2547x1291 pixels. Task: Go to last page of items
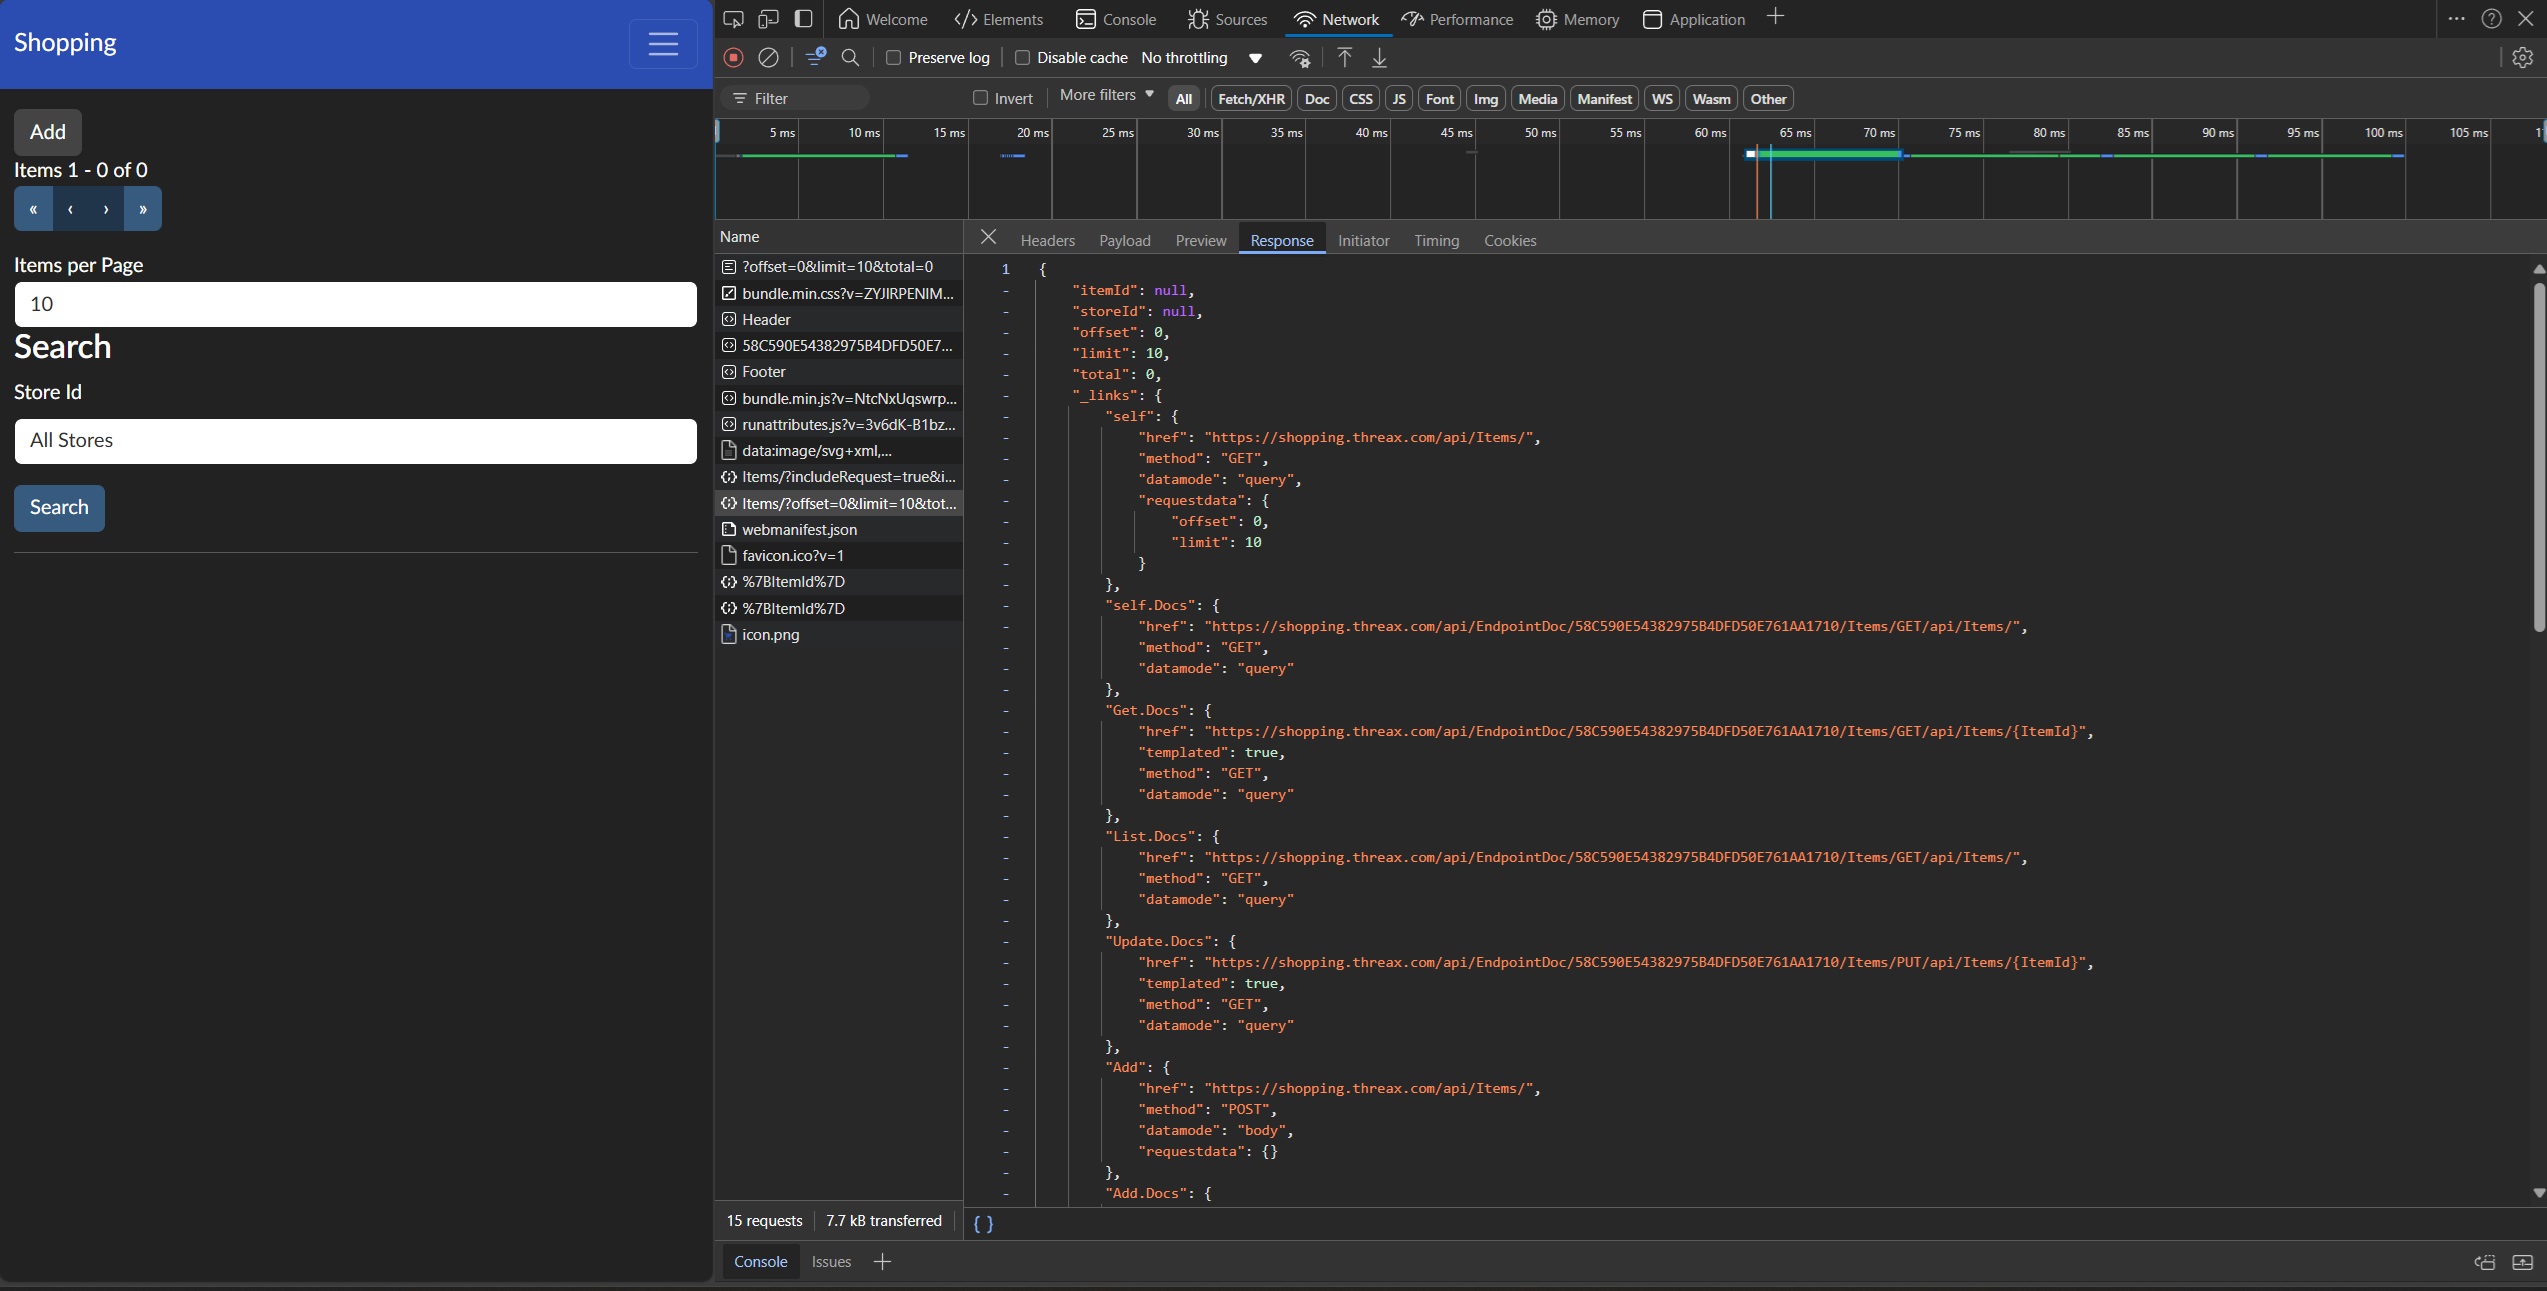143,209
